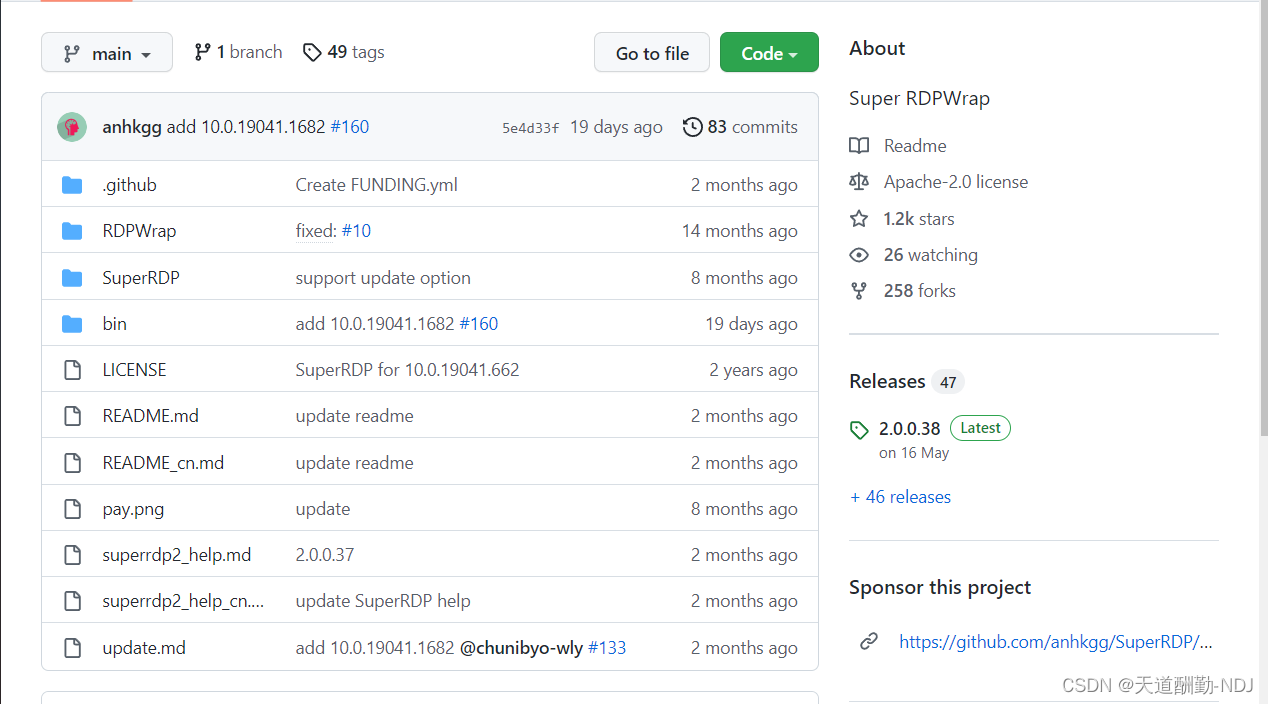Click the folder icon for bin
Screen dimensions: 1268x704
72,324
